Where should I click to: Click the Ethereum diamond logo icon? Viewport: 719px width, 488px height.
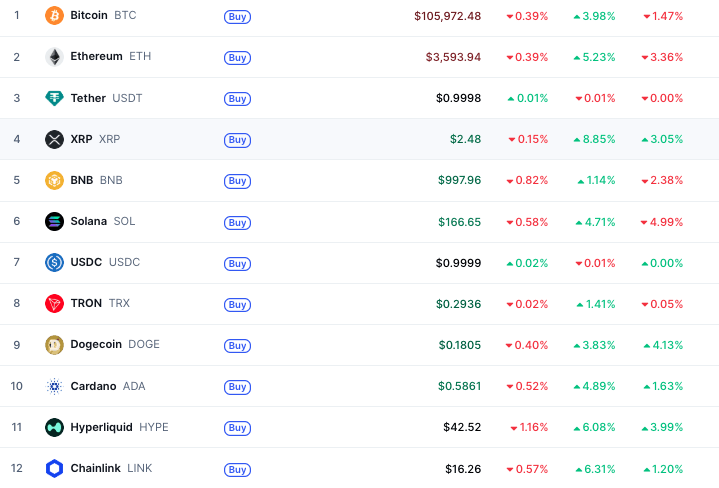pos(54,57)
